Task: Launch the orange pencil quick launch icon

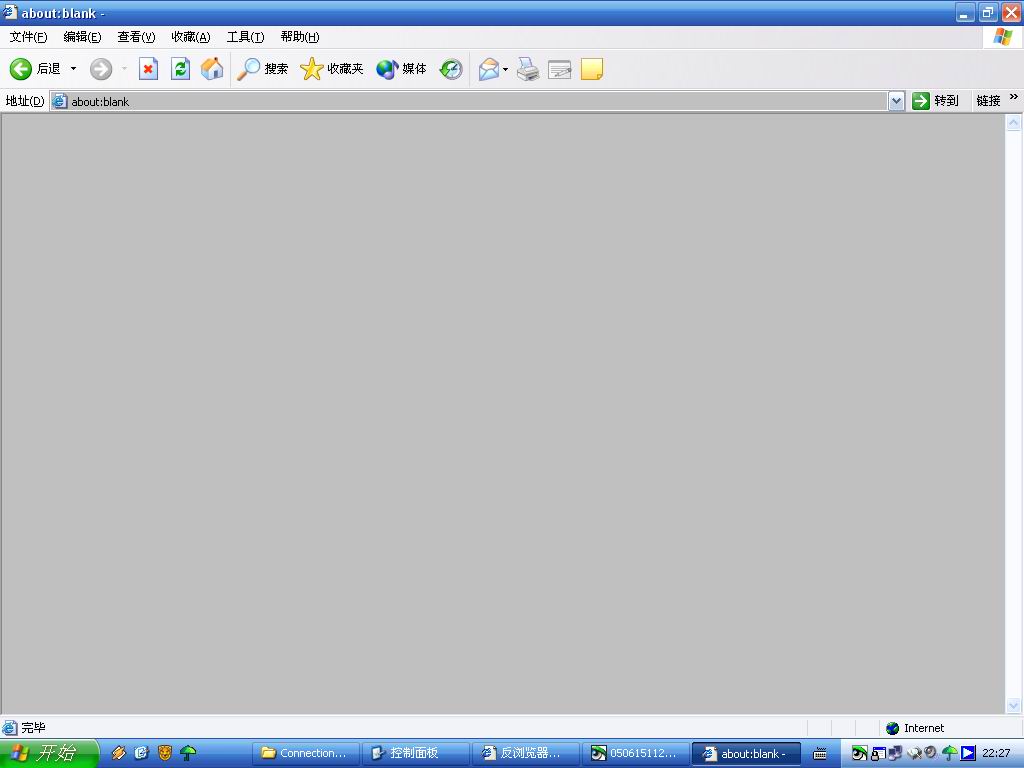Action: point(118,753)
